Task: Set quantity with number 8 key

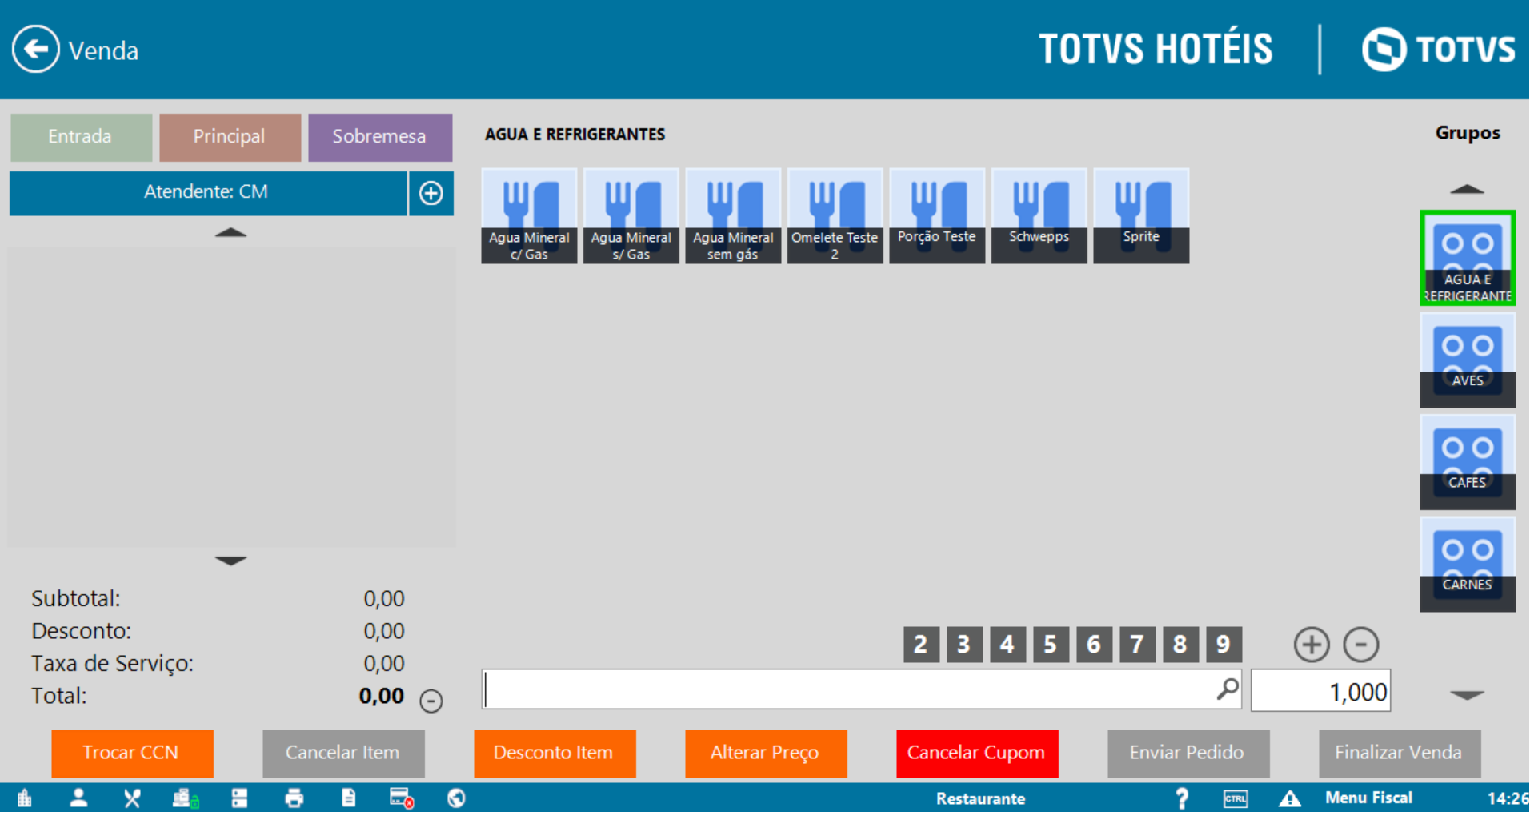Action: pyautogui.click(x=1180, y=645)
